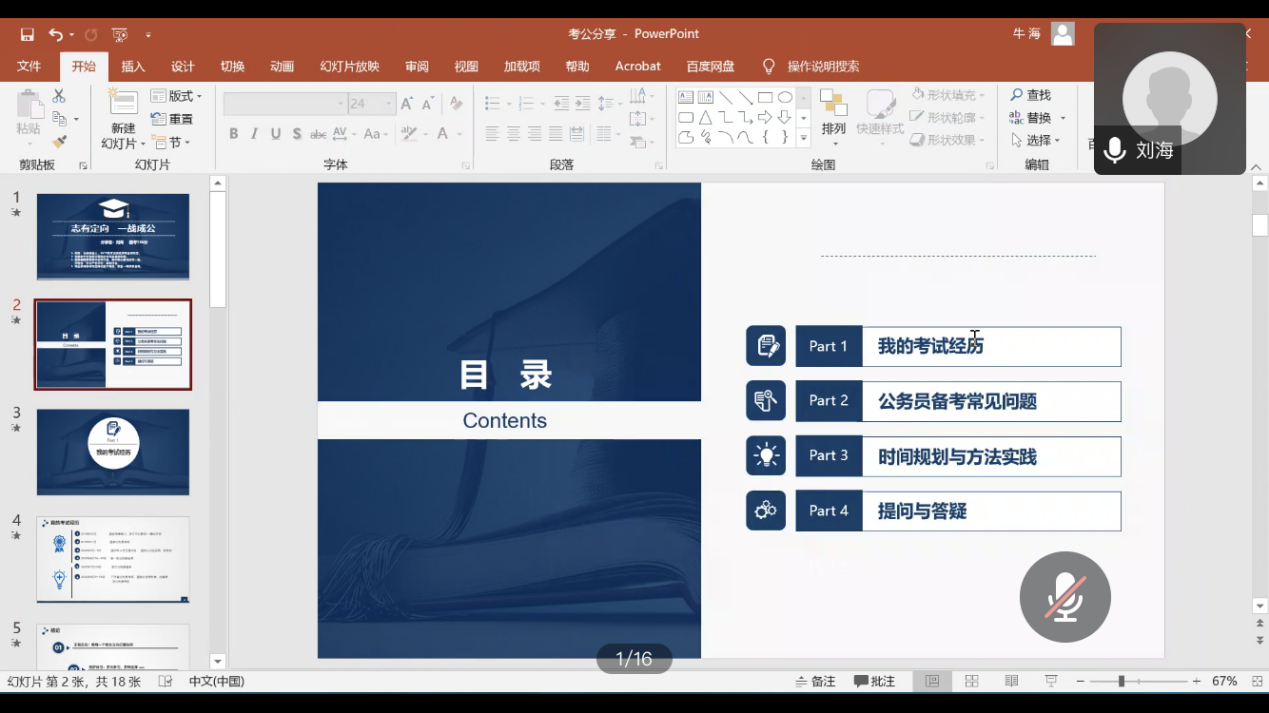This screenshot has width=1269, height=713.
Task: Switch to the Slide Show (幻灯片放映) tab
Action: click(349, 66)
